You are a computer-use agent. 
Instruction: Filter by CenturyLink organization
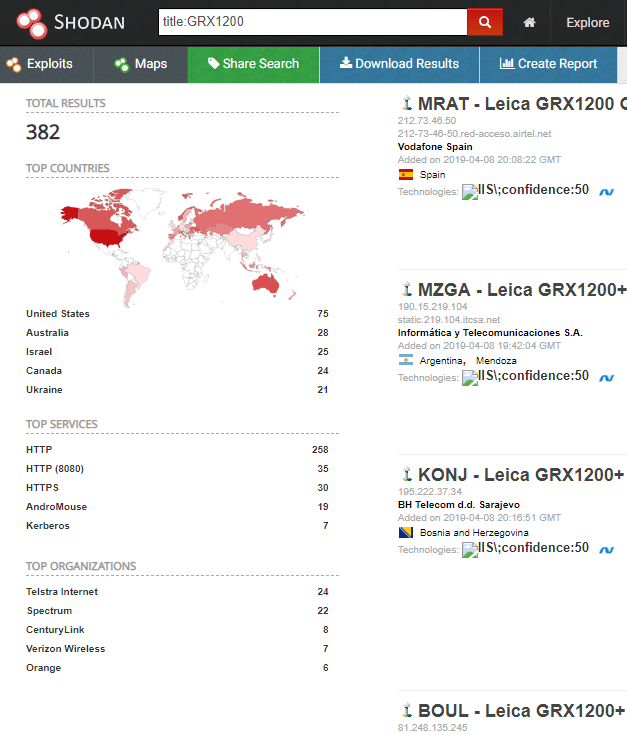(55, 630)
